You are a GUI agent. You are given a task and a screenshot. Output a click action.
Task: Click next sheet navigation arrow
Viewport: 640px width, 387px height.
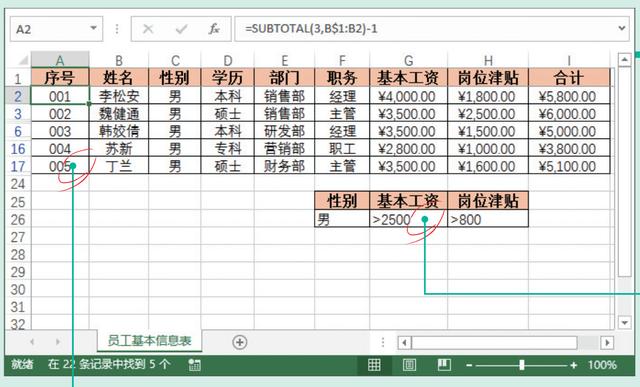(58, 342)
